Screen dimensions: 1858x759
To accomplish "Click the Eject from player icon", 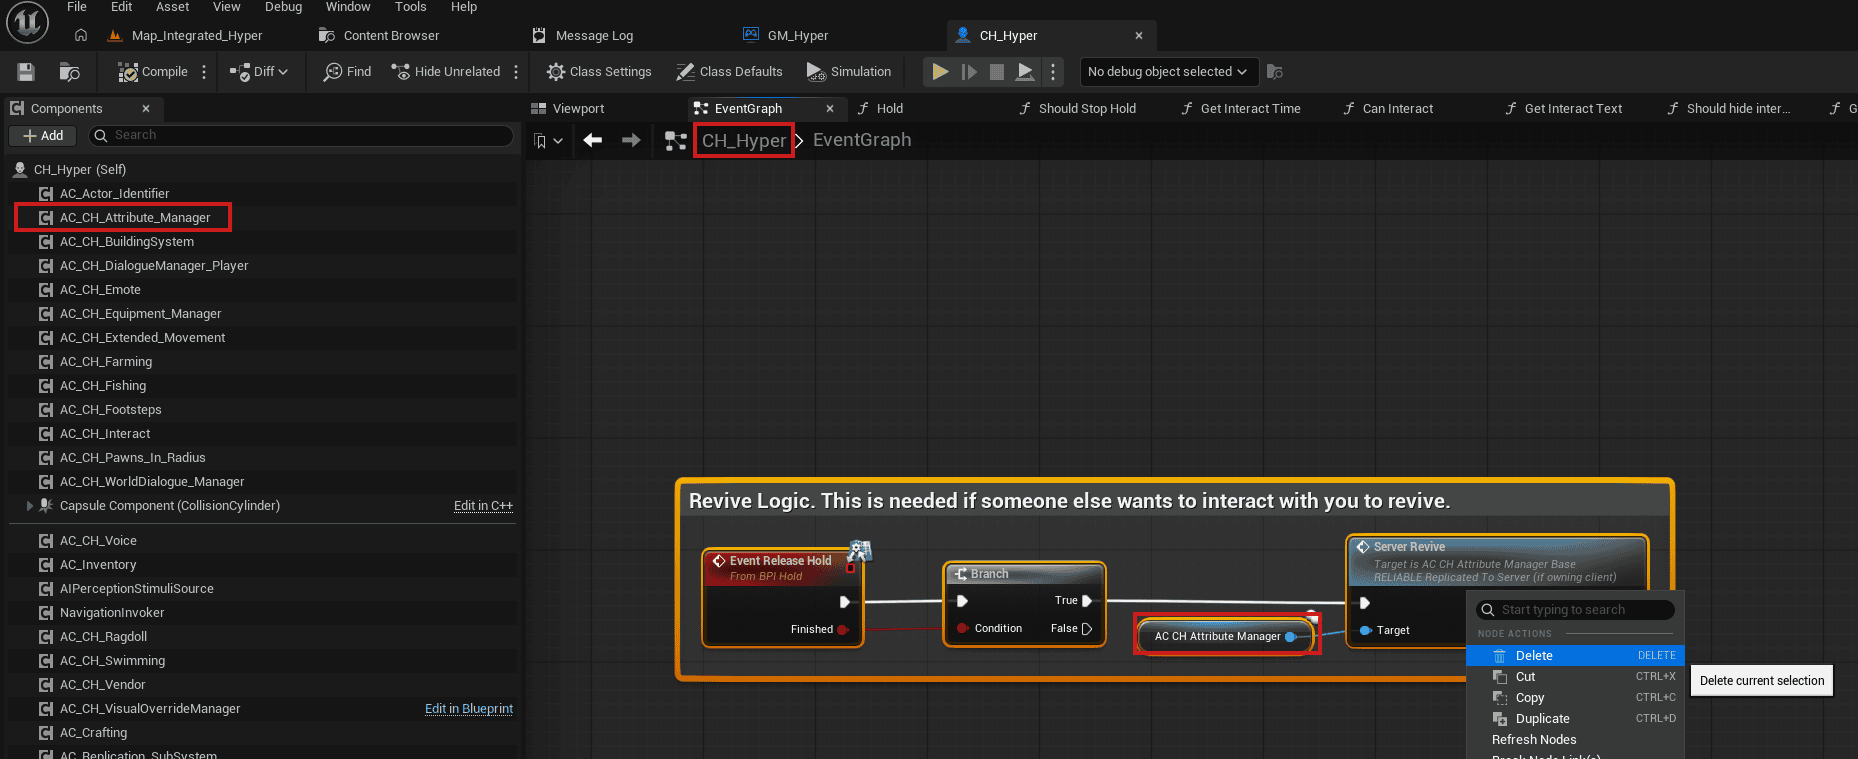I will pyautogui.click(x=1025, y=72).
